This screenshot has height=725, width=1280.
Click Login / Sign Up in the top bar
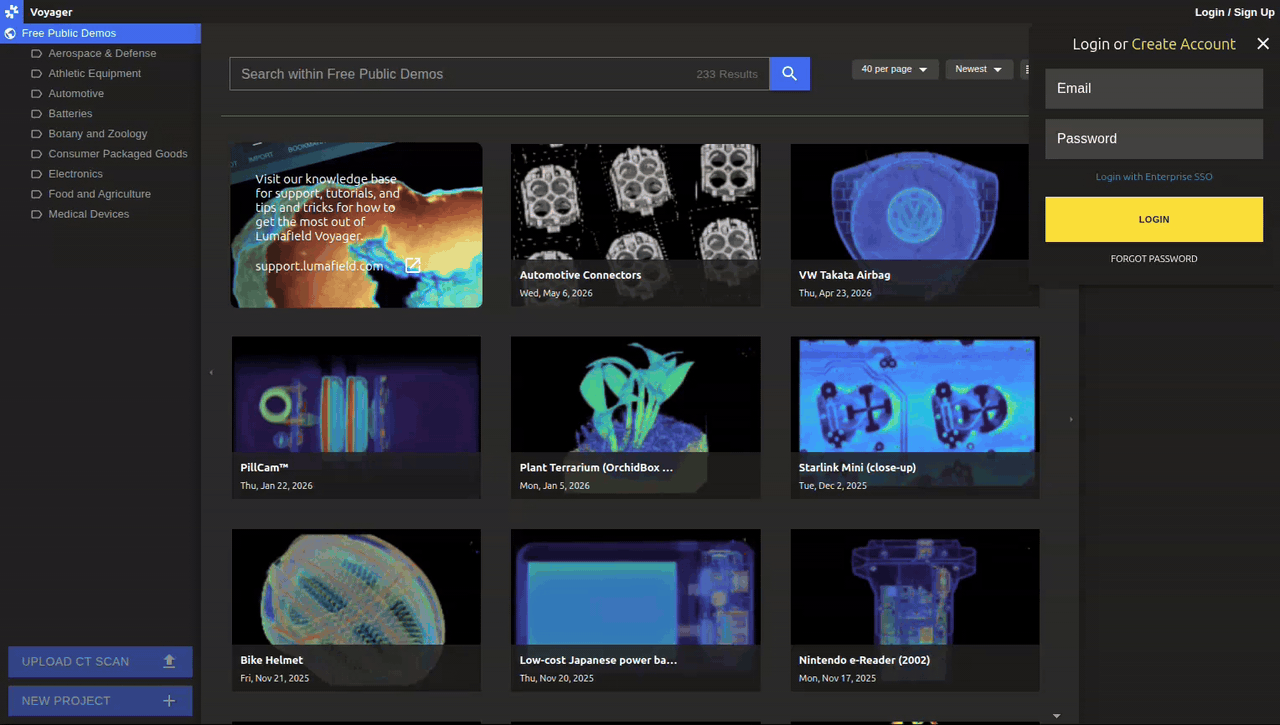pos(1235,12)
